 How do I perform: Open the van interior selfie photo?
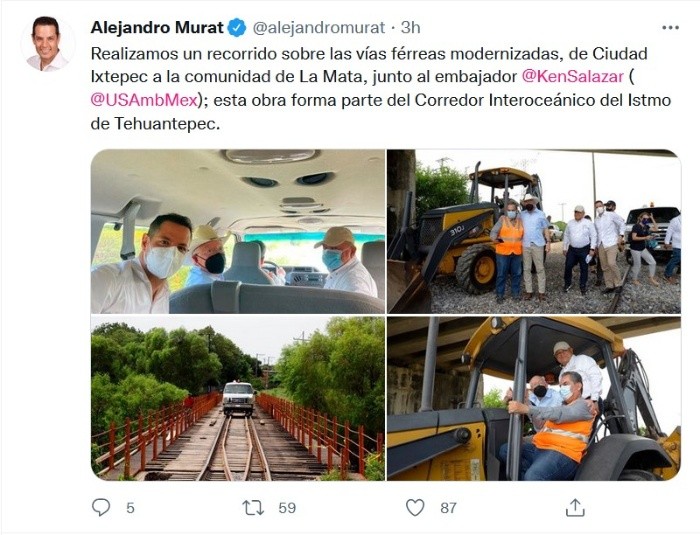[238, 231]
